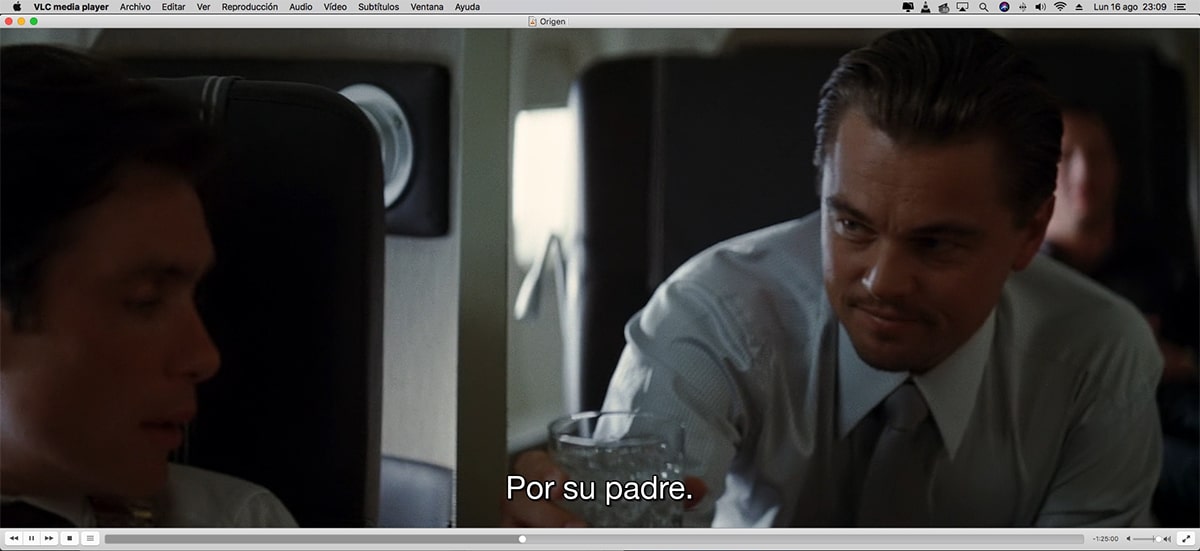
Task: Click the volume slider knob
Action: [x=1158, y=539]
